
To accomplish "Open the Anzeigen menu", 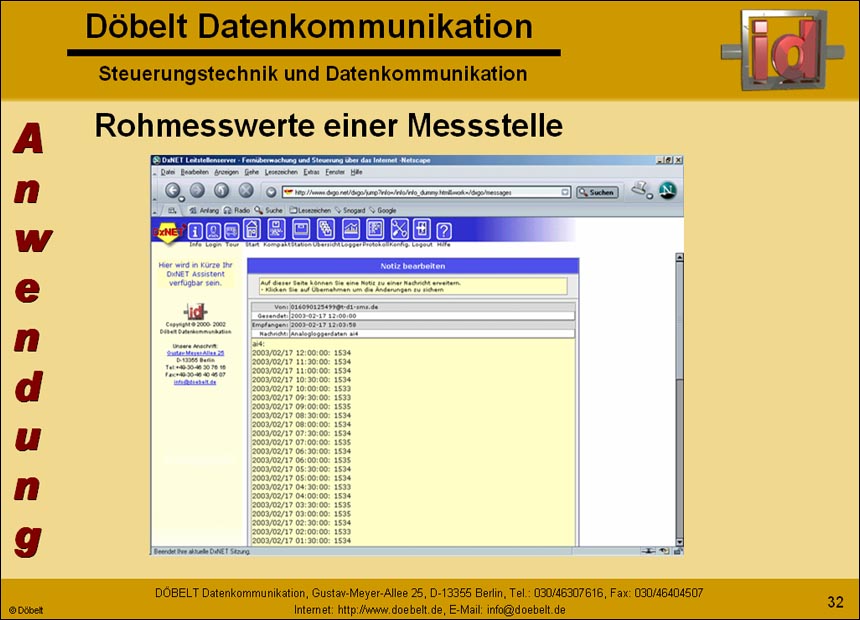I will [226, 172].
